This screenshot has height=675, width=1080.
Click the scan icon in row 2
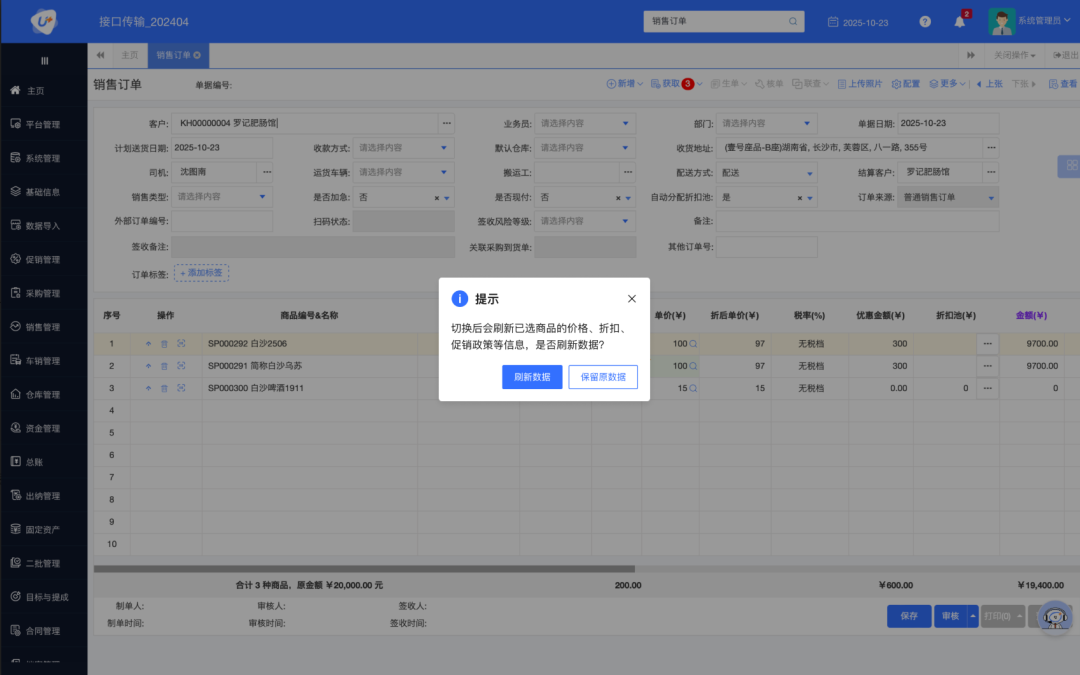tap(181, 366)
